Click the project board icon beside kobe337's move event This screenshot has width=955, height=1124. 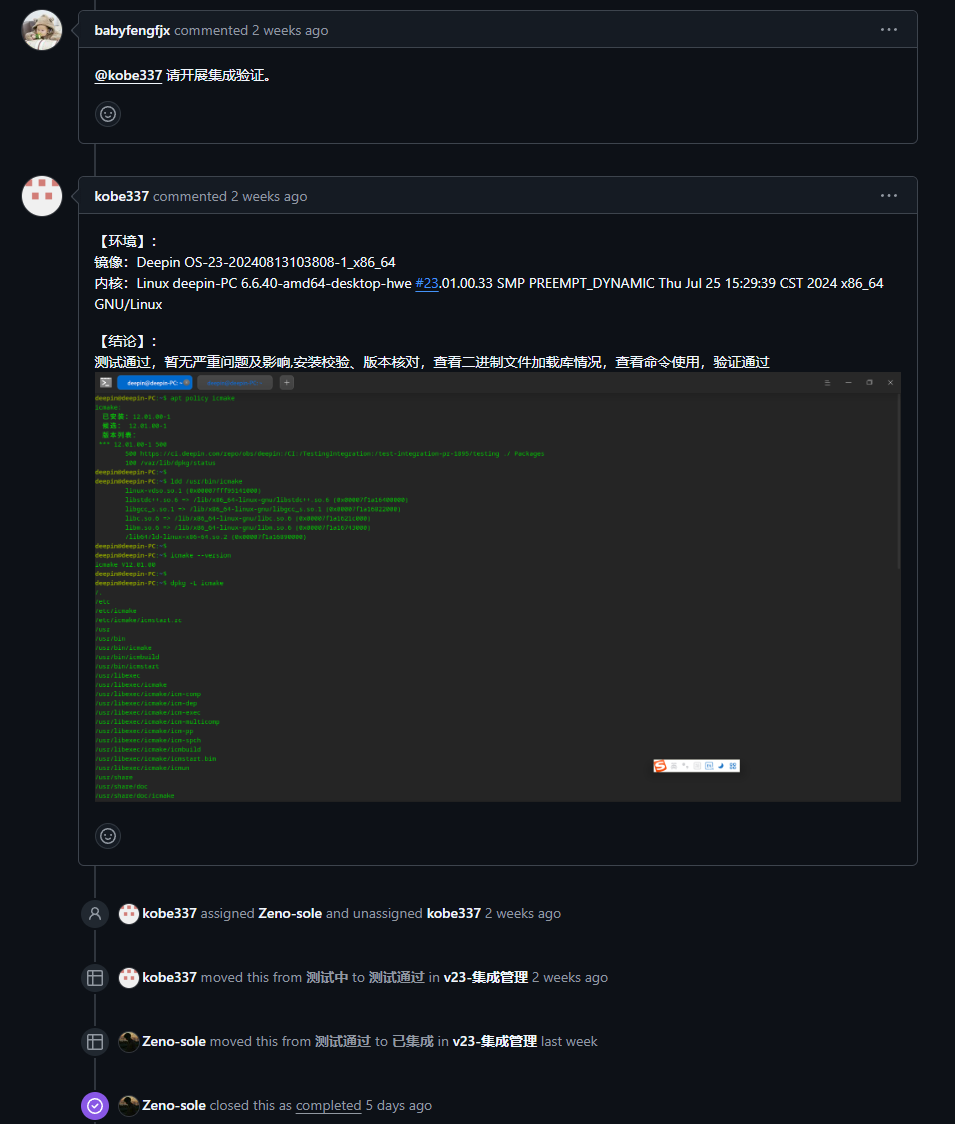[94, 977]
